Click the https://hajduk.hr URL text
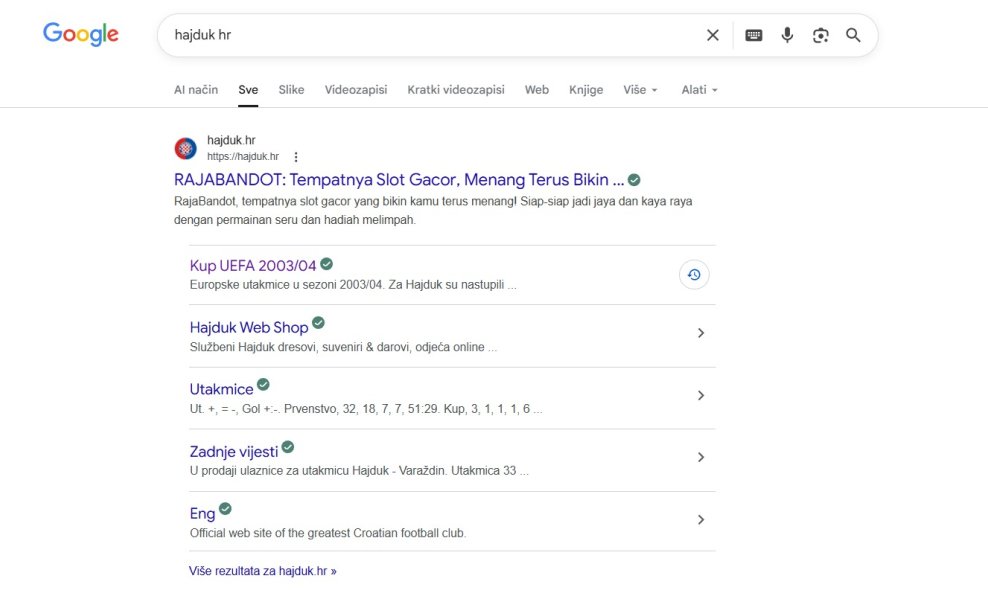Viewport: 988px width, 593px height. pos(243,156)
